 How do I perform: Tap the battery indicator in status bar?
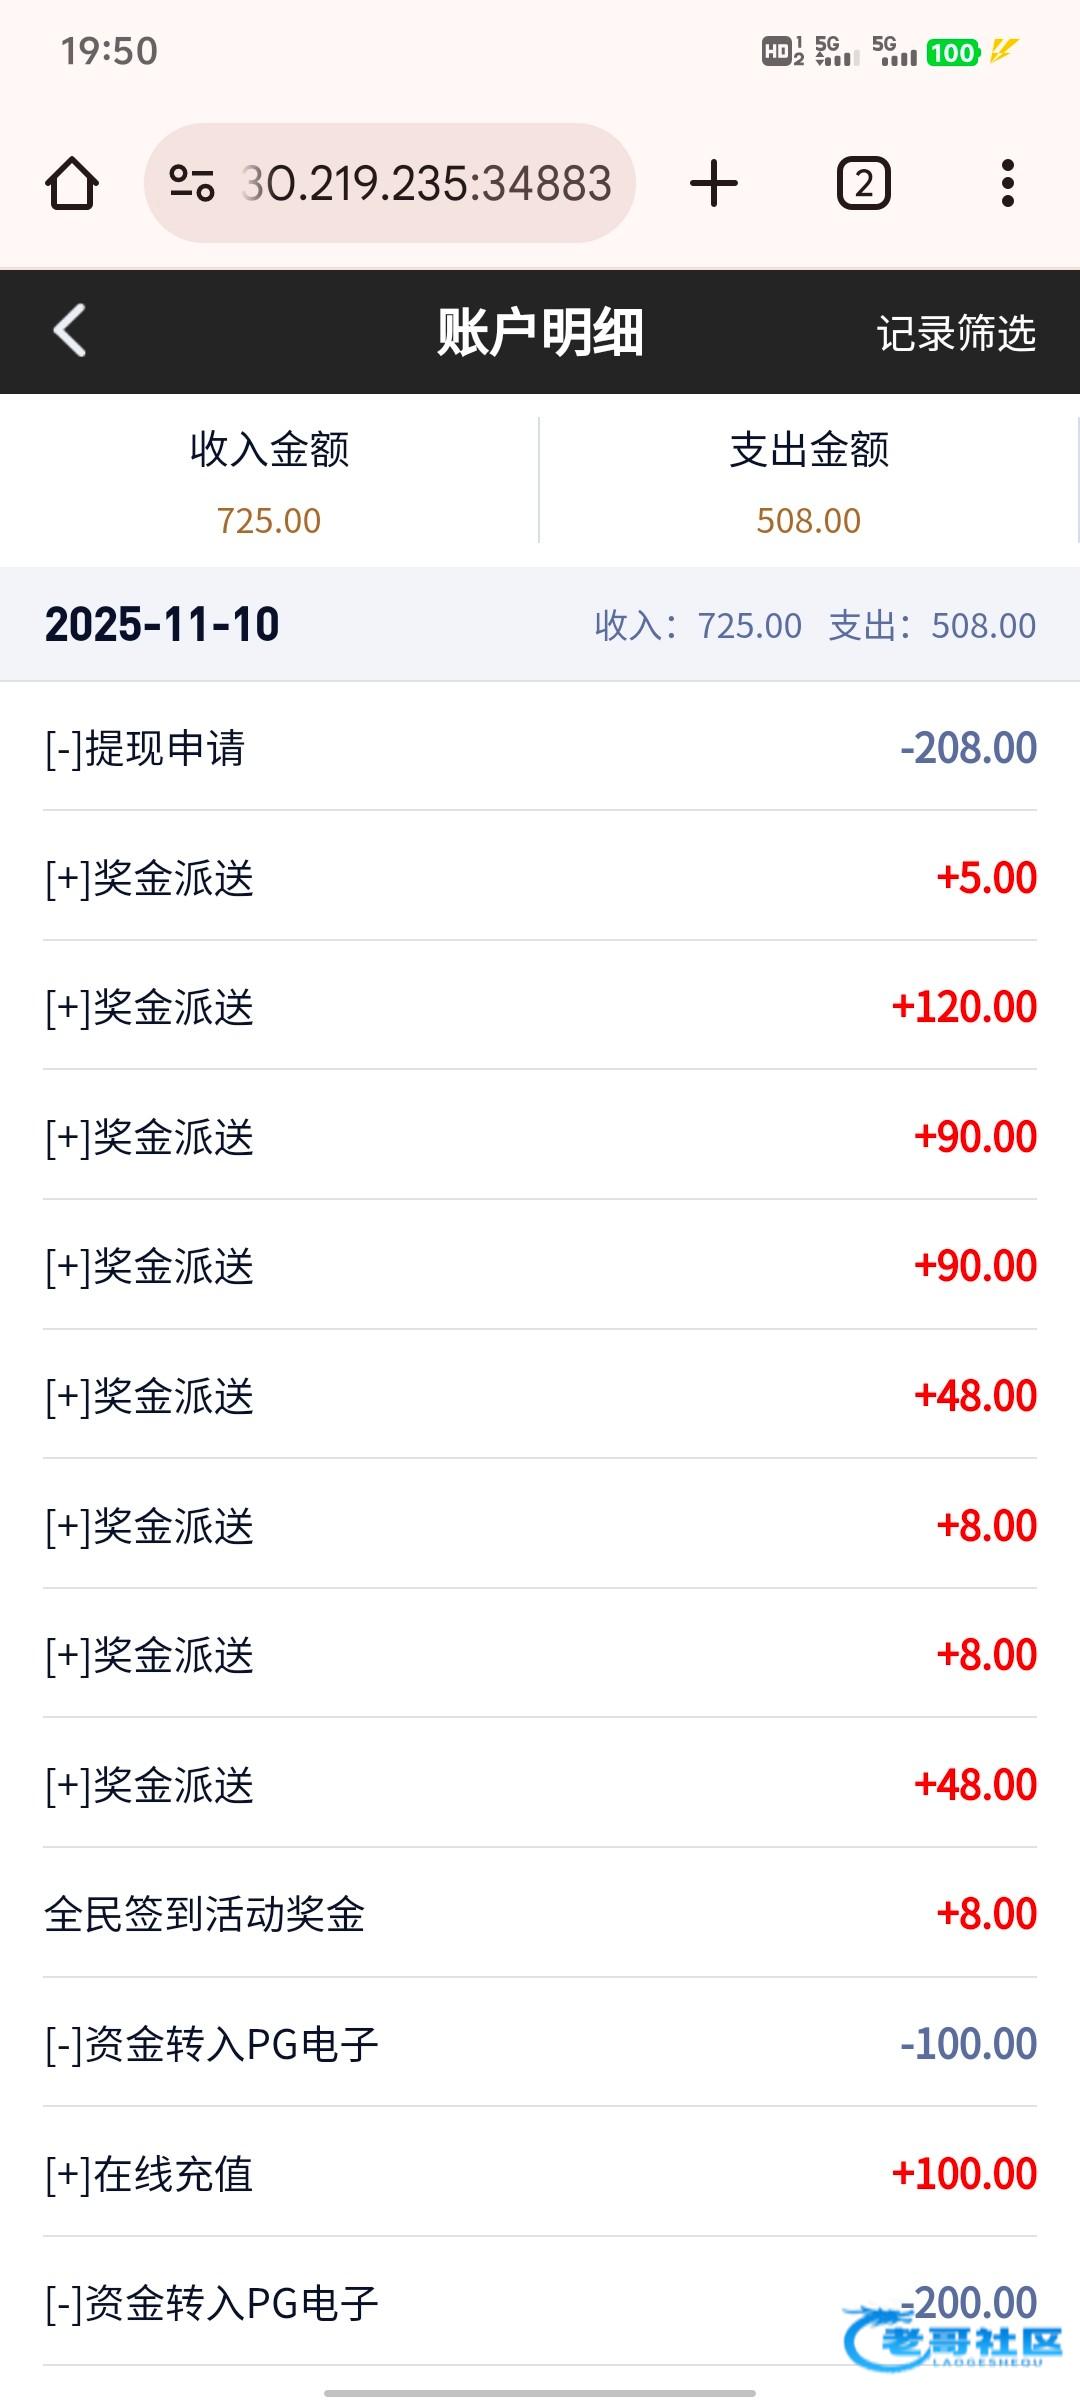point(952,52)
